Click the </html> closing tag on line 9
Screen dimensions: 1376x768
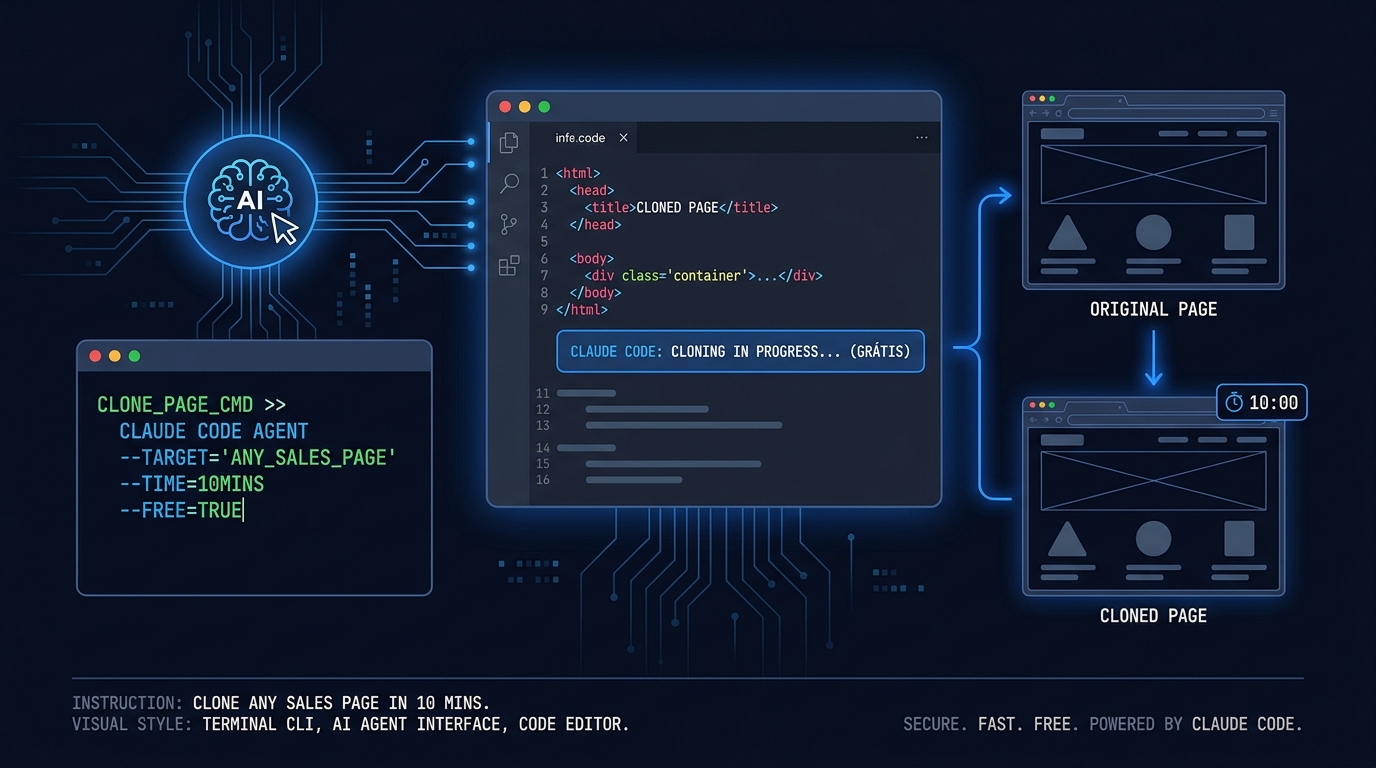582,309
